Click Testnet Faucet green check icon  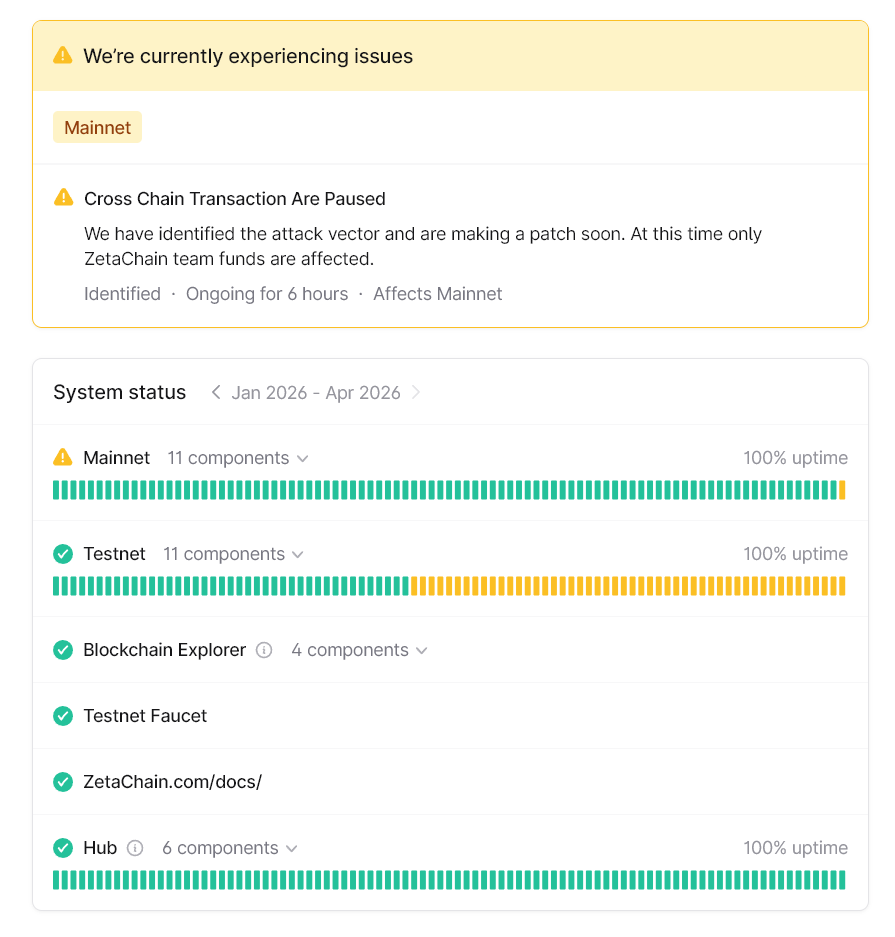pos(63,716)
